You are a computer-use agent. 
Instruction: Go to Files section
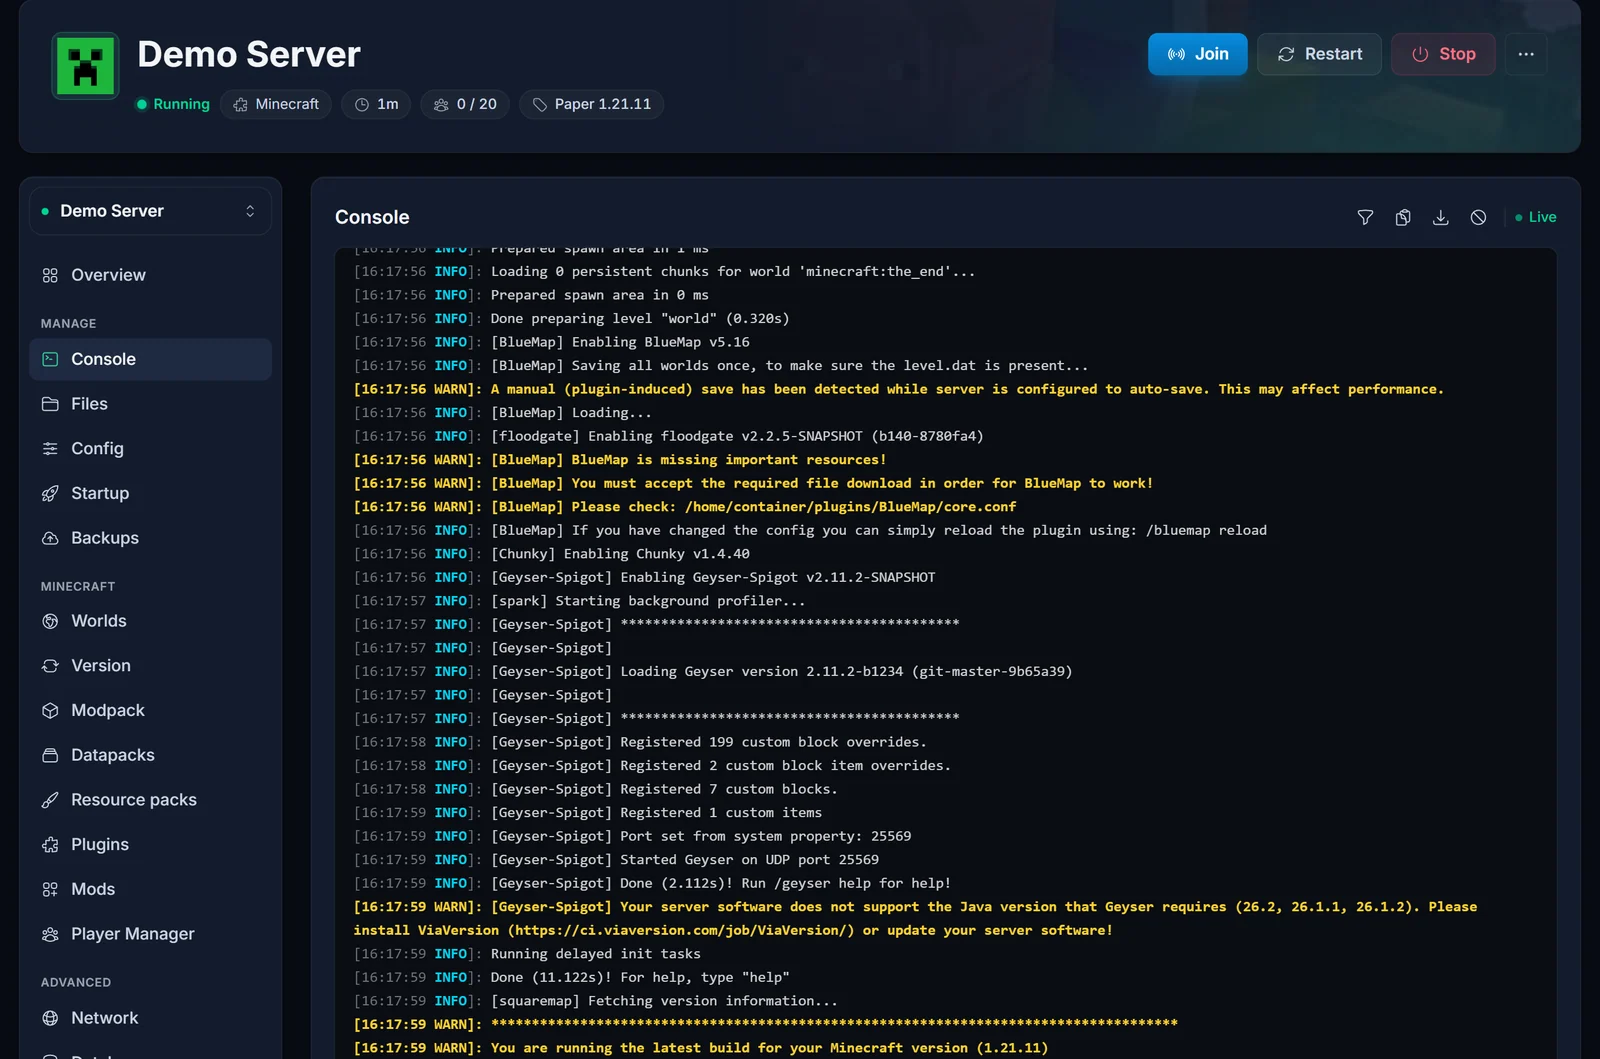[x=150, y=404]
